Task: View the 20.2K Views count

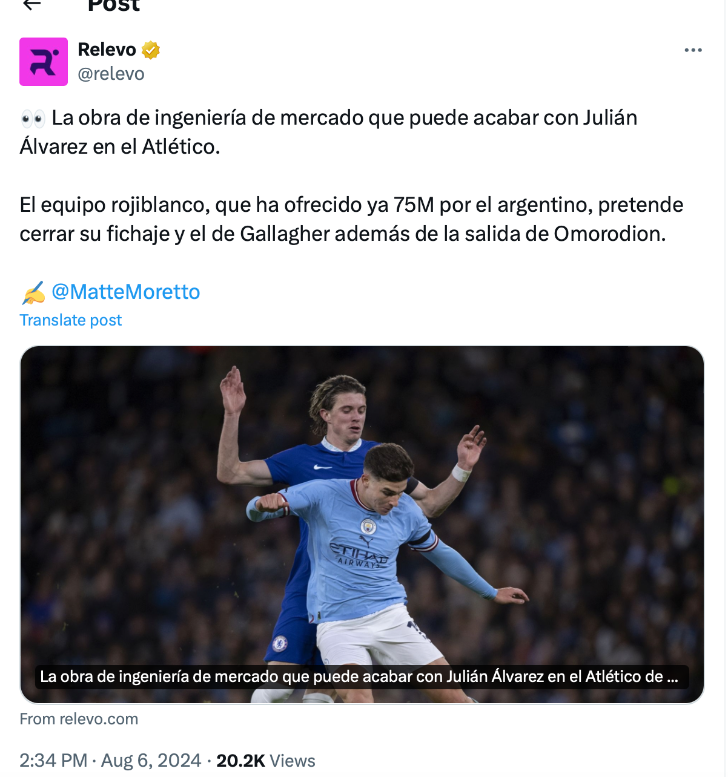Action: click(x=266, y=761)
